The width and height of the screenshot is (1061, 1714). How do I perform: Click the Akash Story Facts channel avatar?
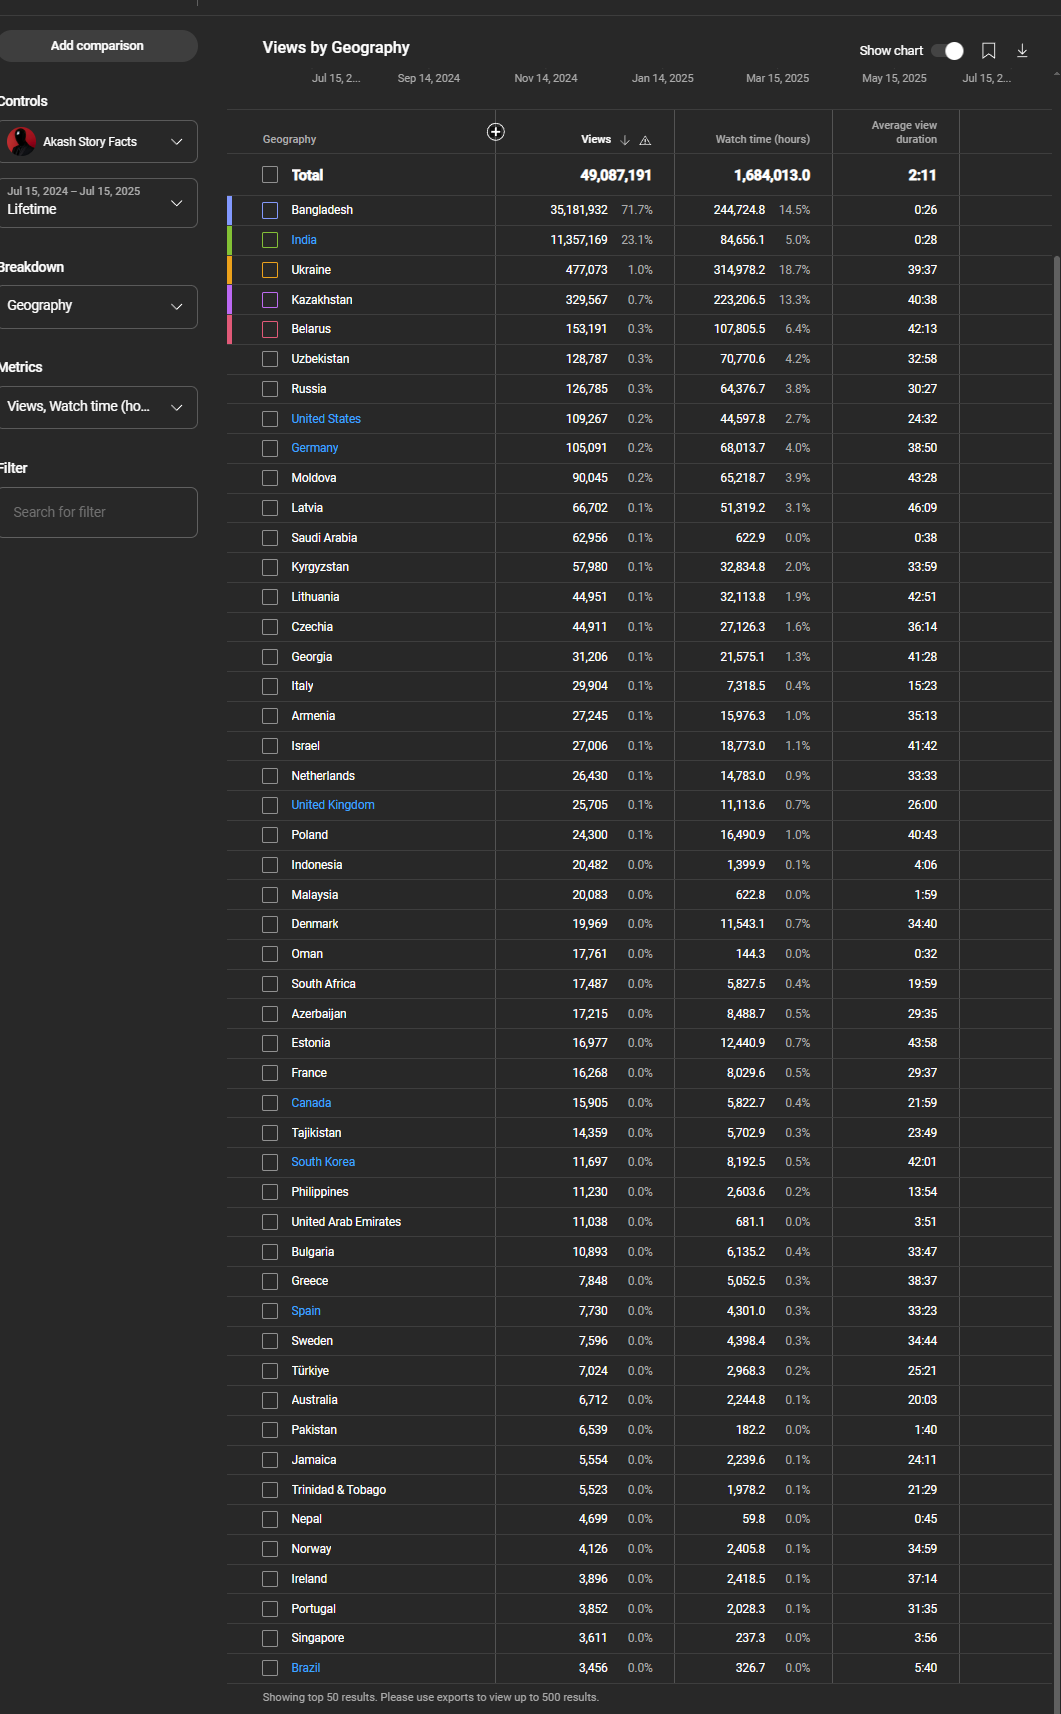point(22,141)
